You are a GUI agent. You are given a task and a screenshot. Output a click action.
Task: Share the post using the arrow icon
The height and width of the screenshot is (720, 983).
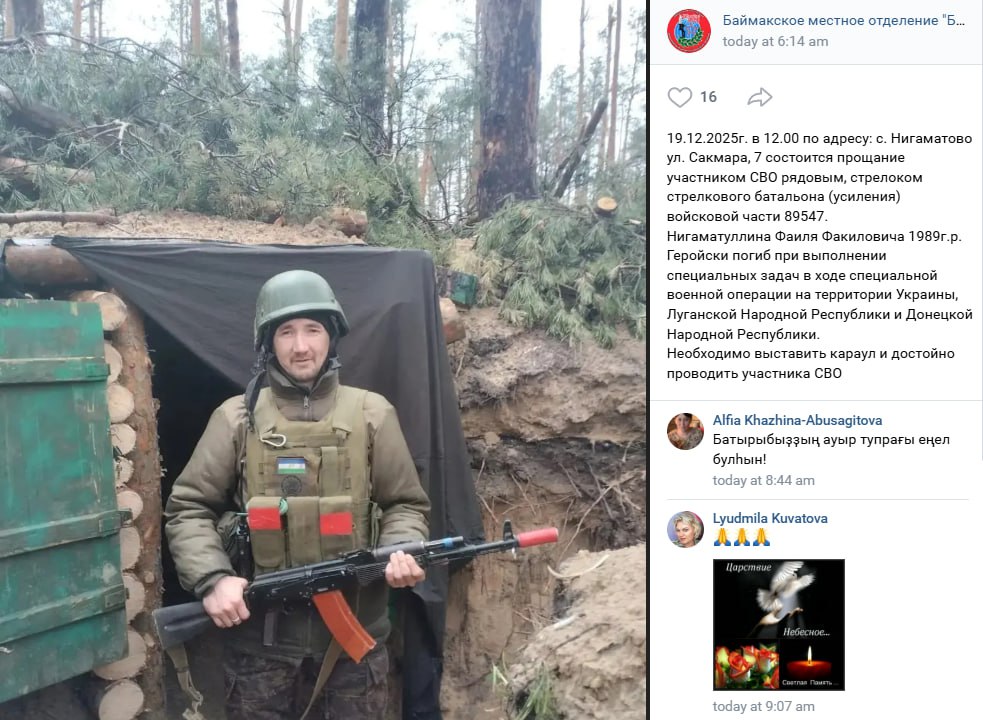point(760,97)
